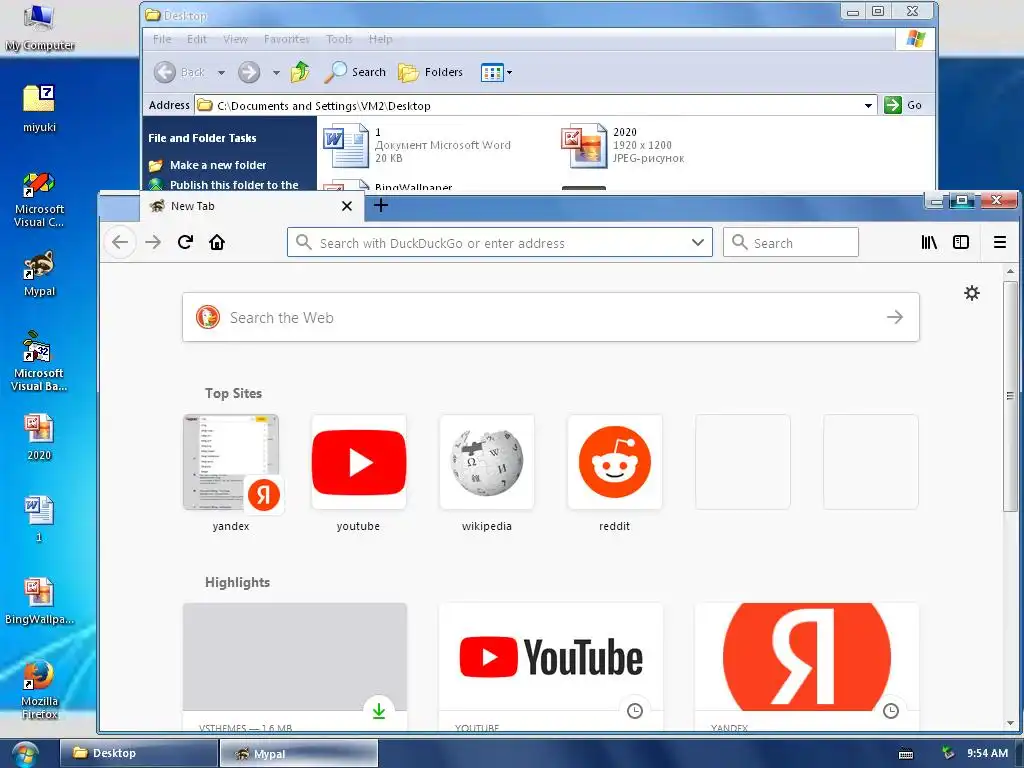
Task: Go forward in Mypal browser
Action: coord(153,242)
